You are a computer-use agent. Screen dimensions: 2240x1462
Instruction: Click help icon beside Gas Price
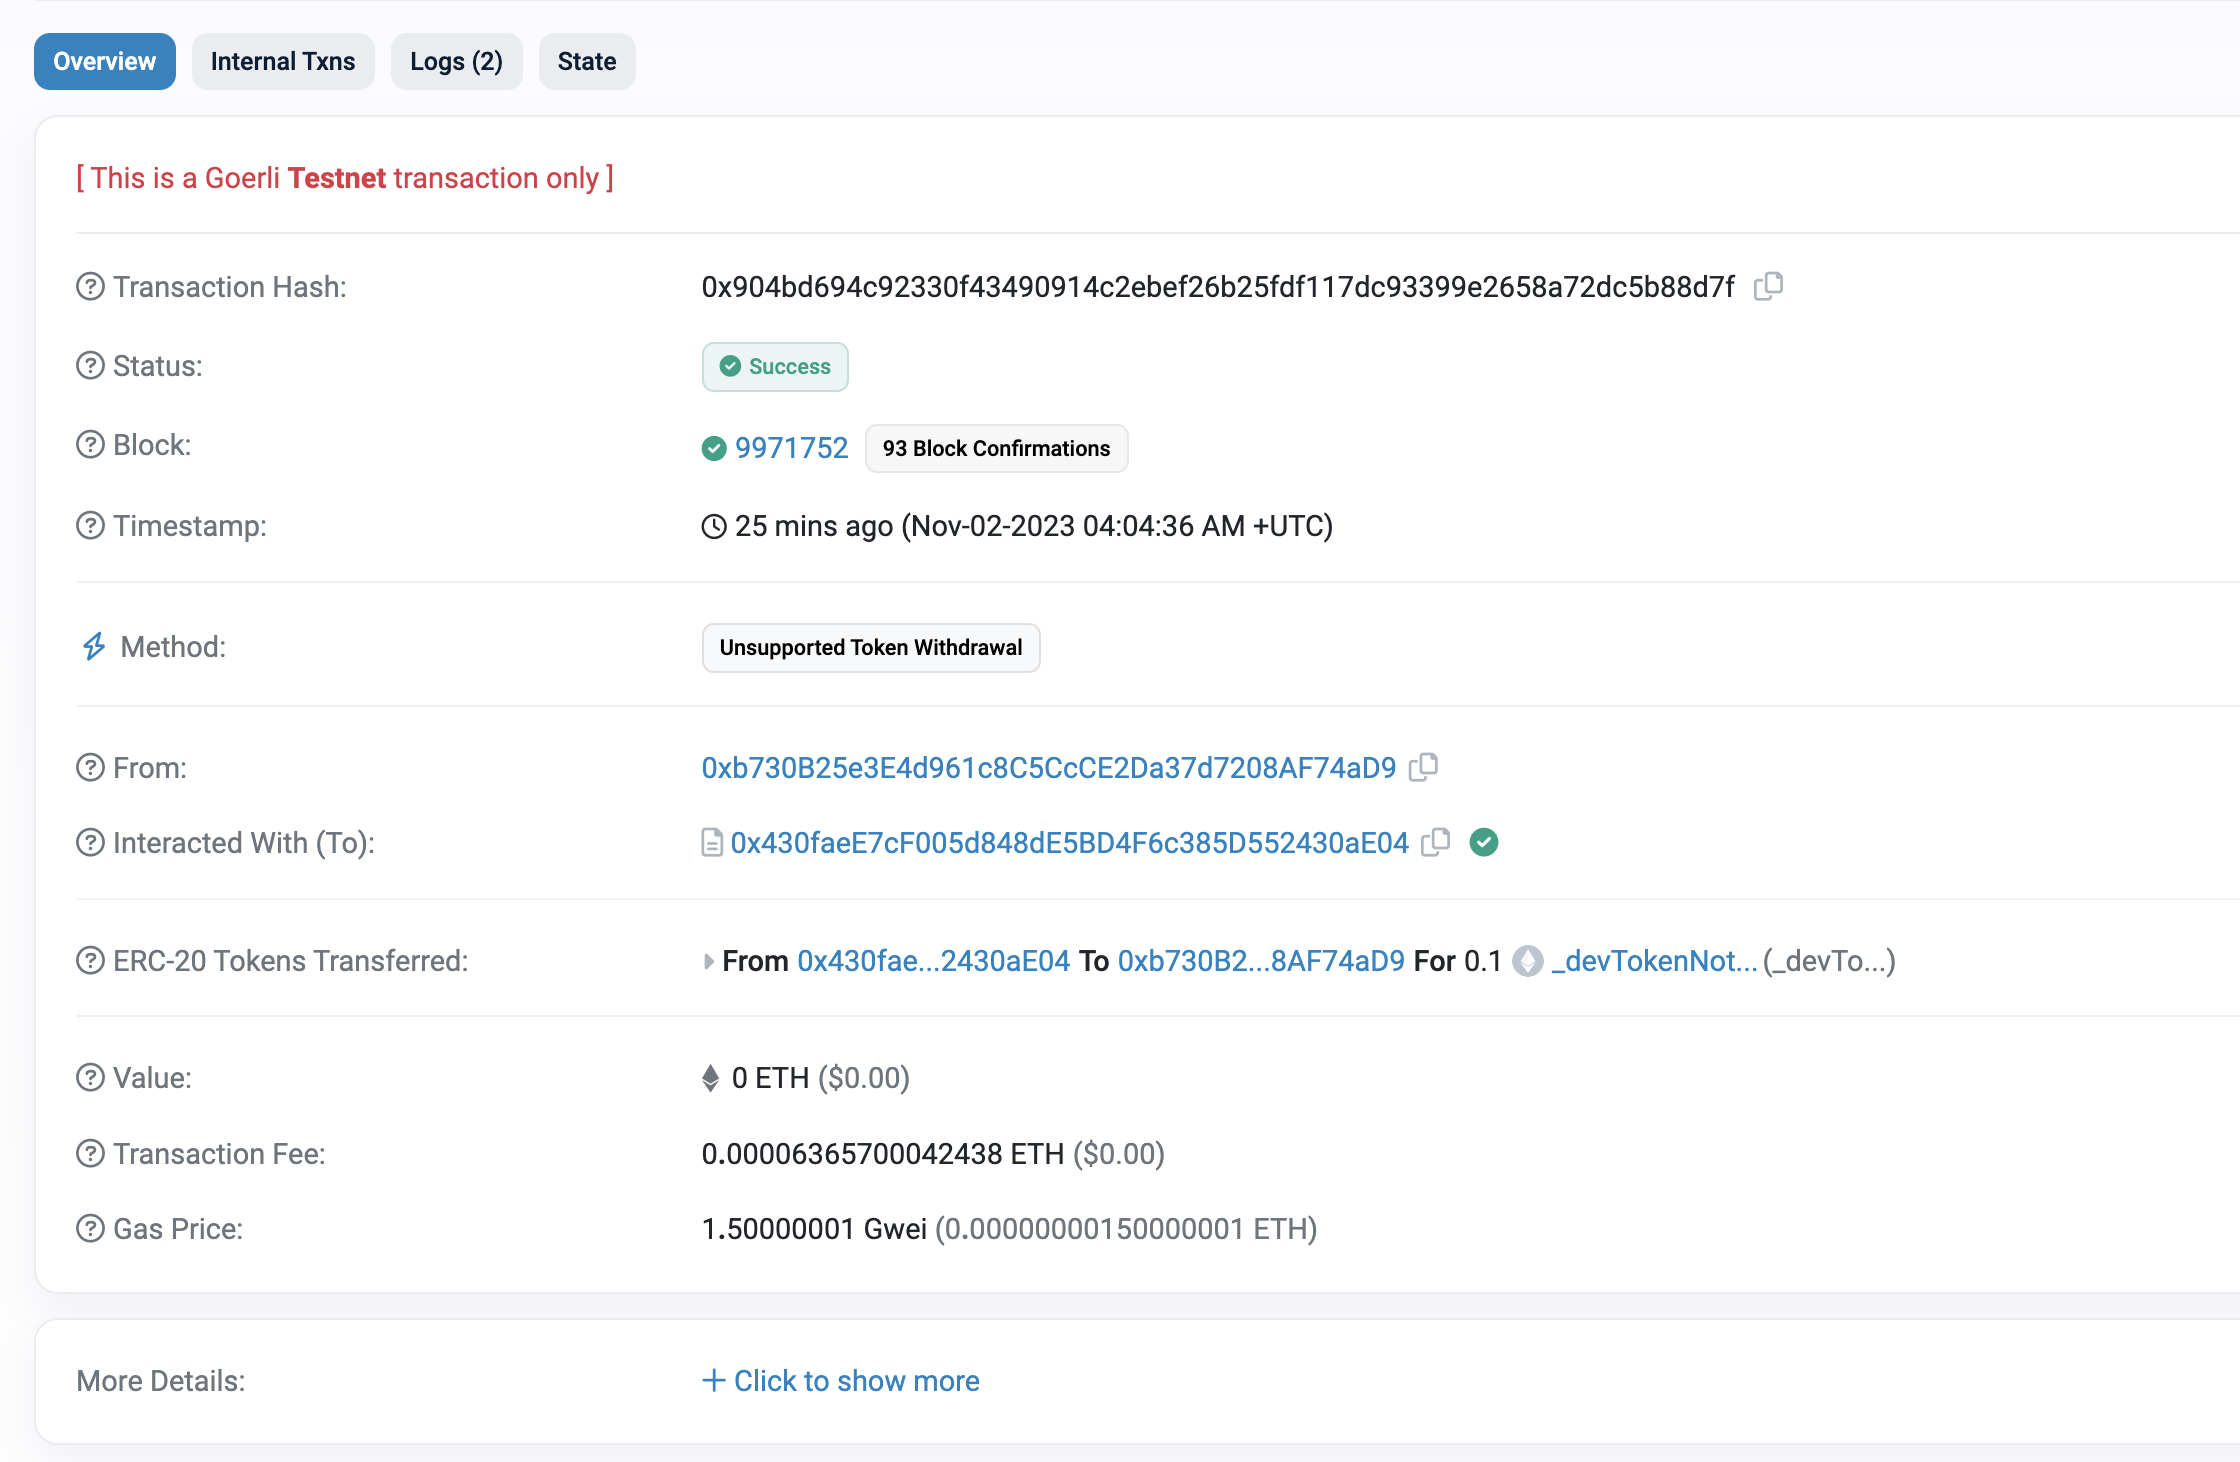click(90, 1228)
